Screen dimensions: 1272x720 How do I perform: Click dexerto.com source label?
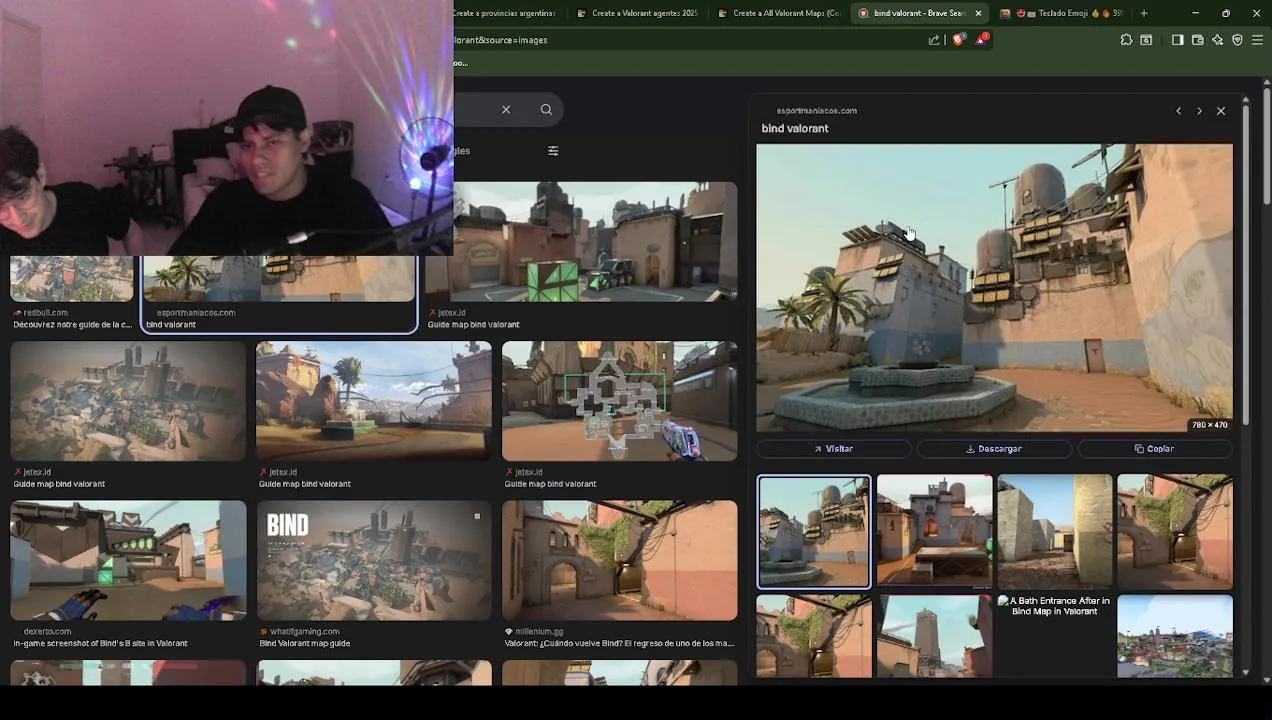[x=47, y=632]
